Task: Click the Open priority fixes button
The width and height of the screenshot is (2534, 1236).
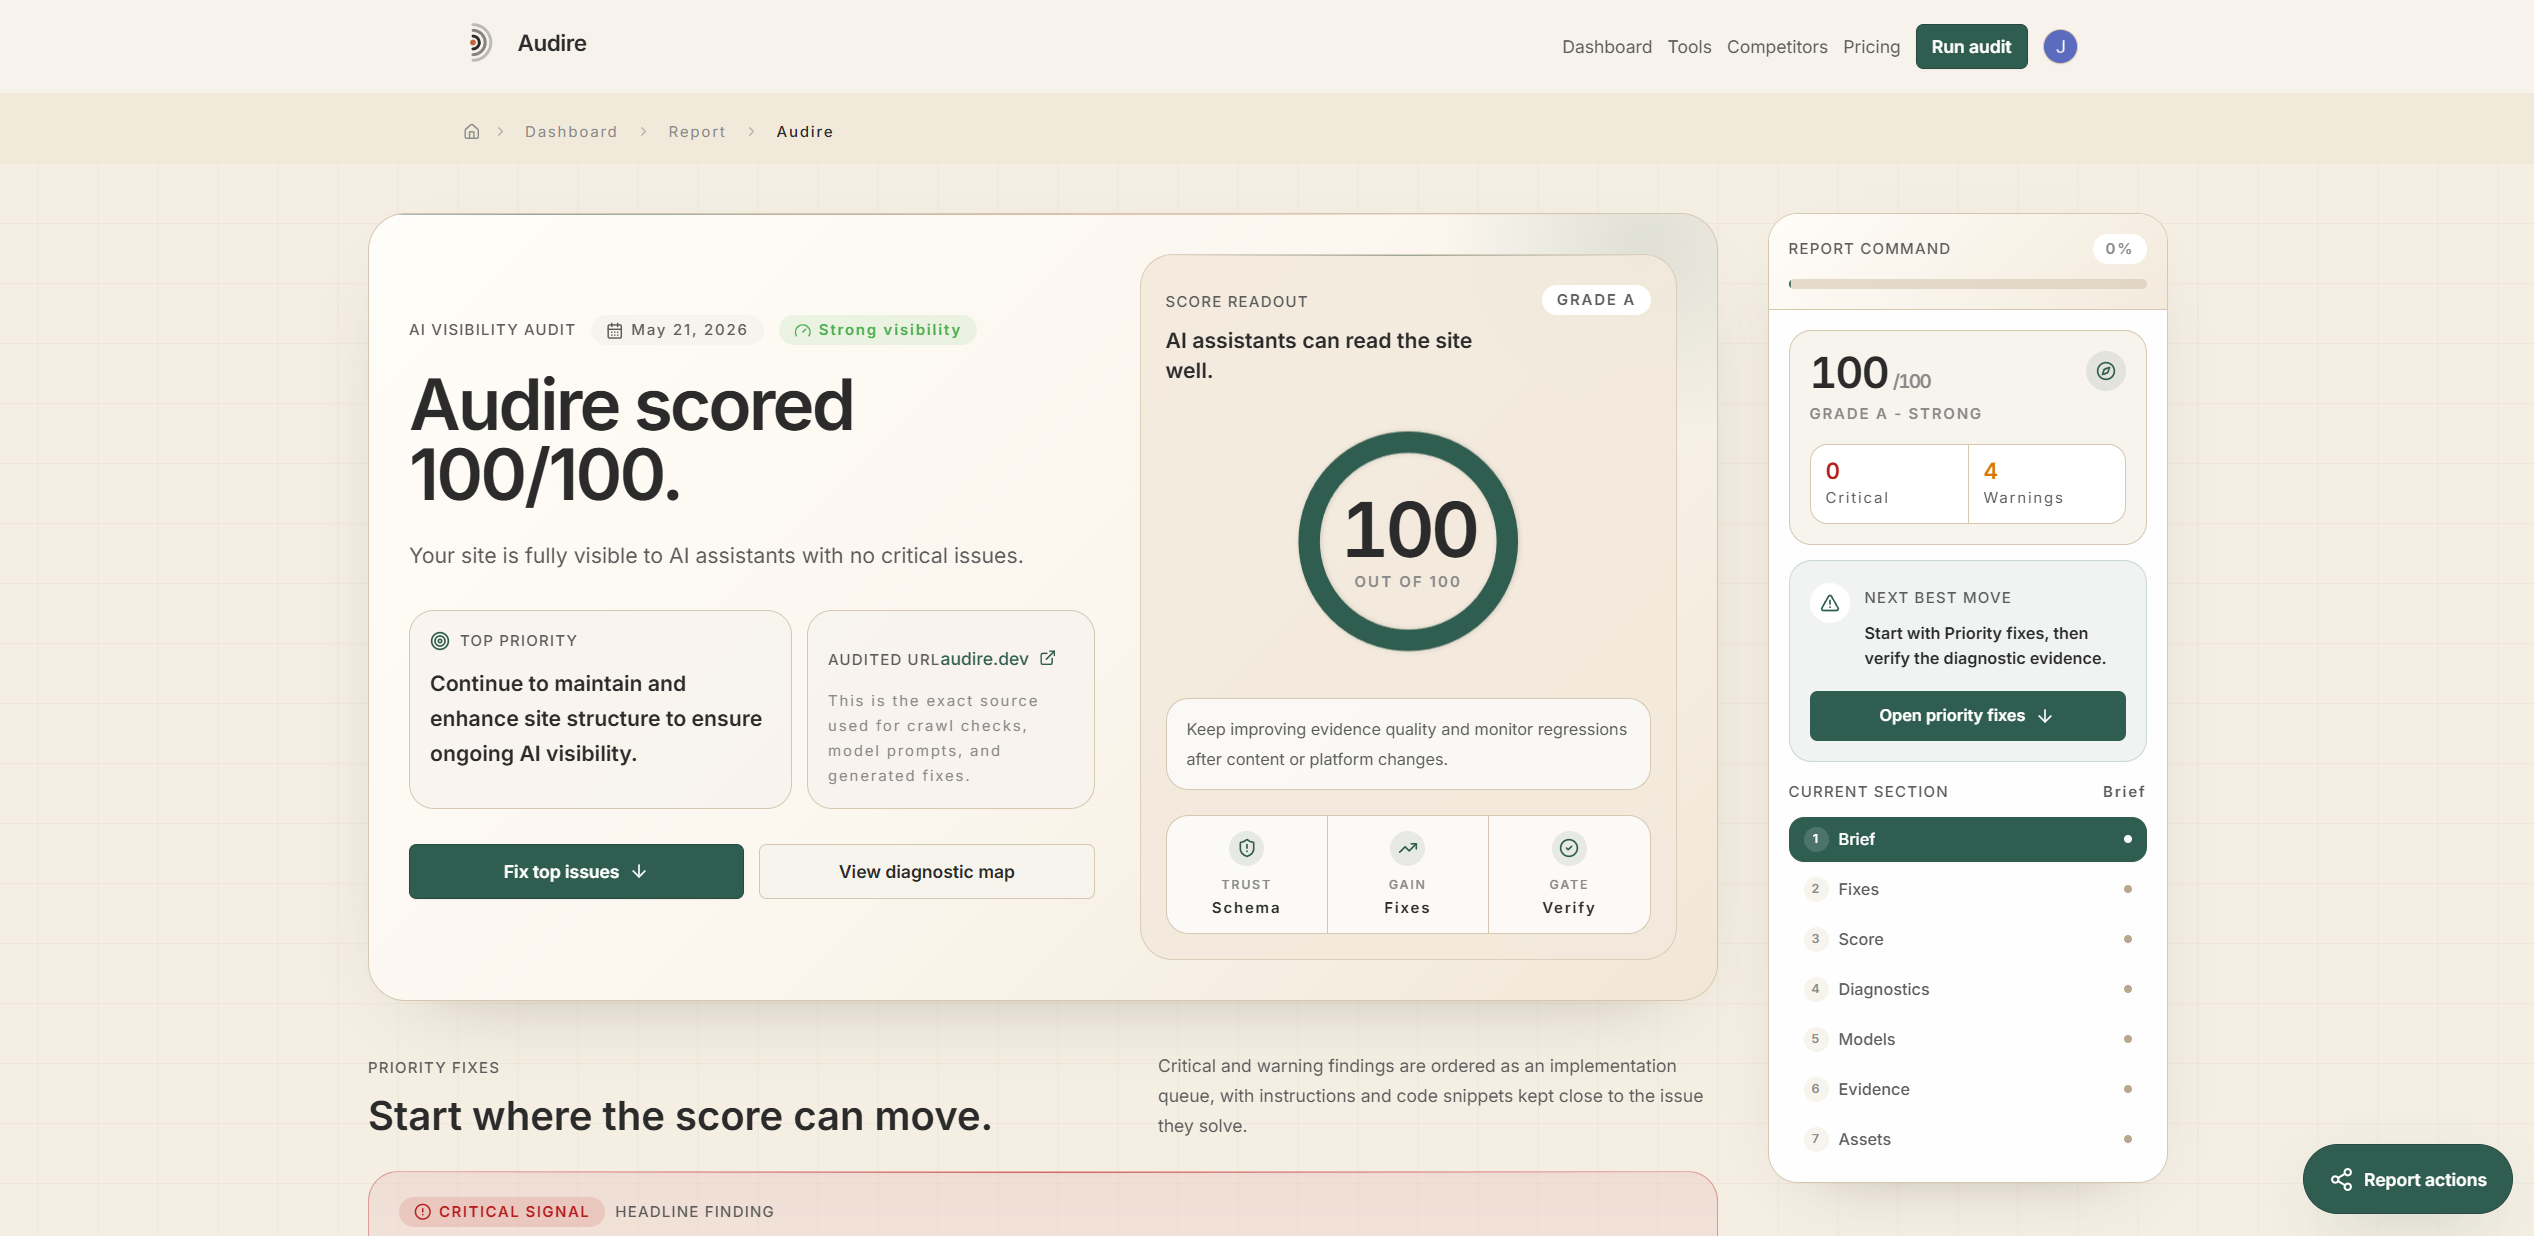Action: click(1968, 716)
